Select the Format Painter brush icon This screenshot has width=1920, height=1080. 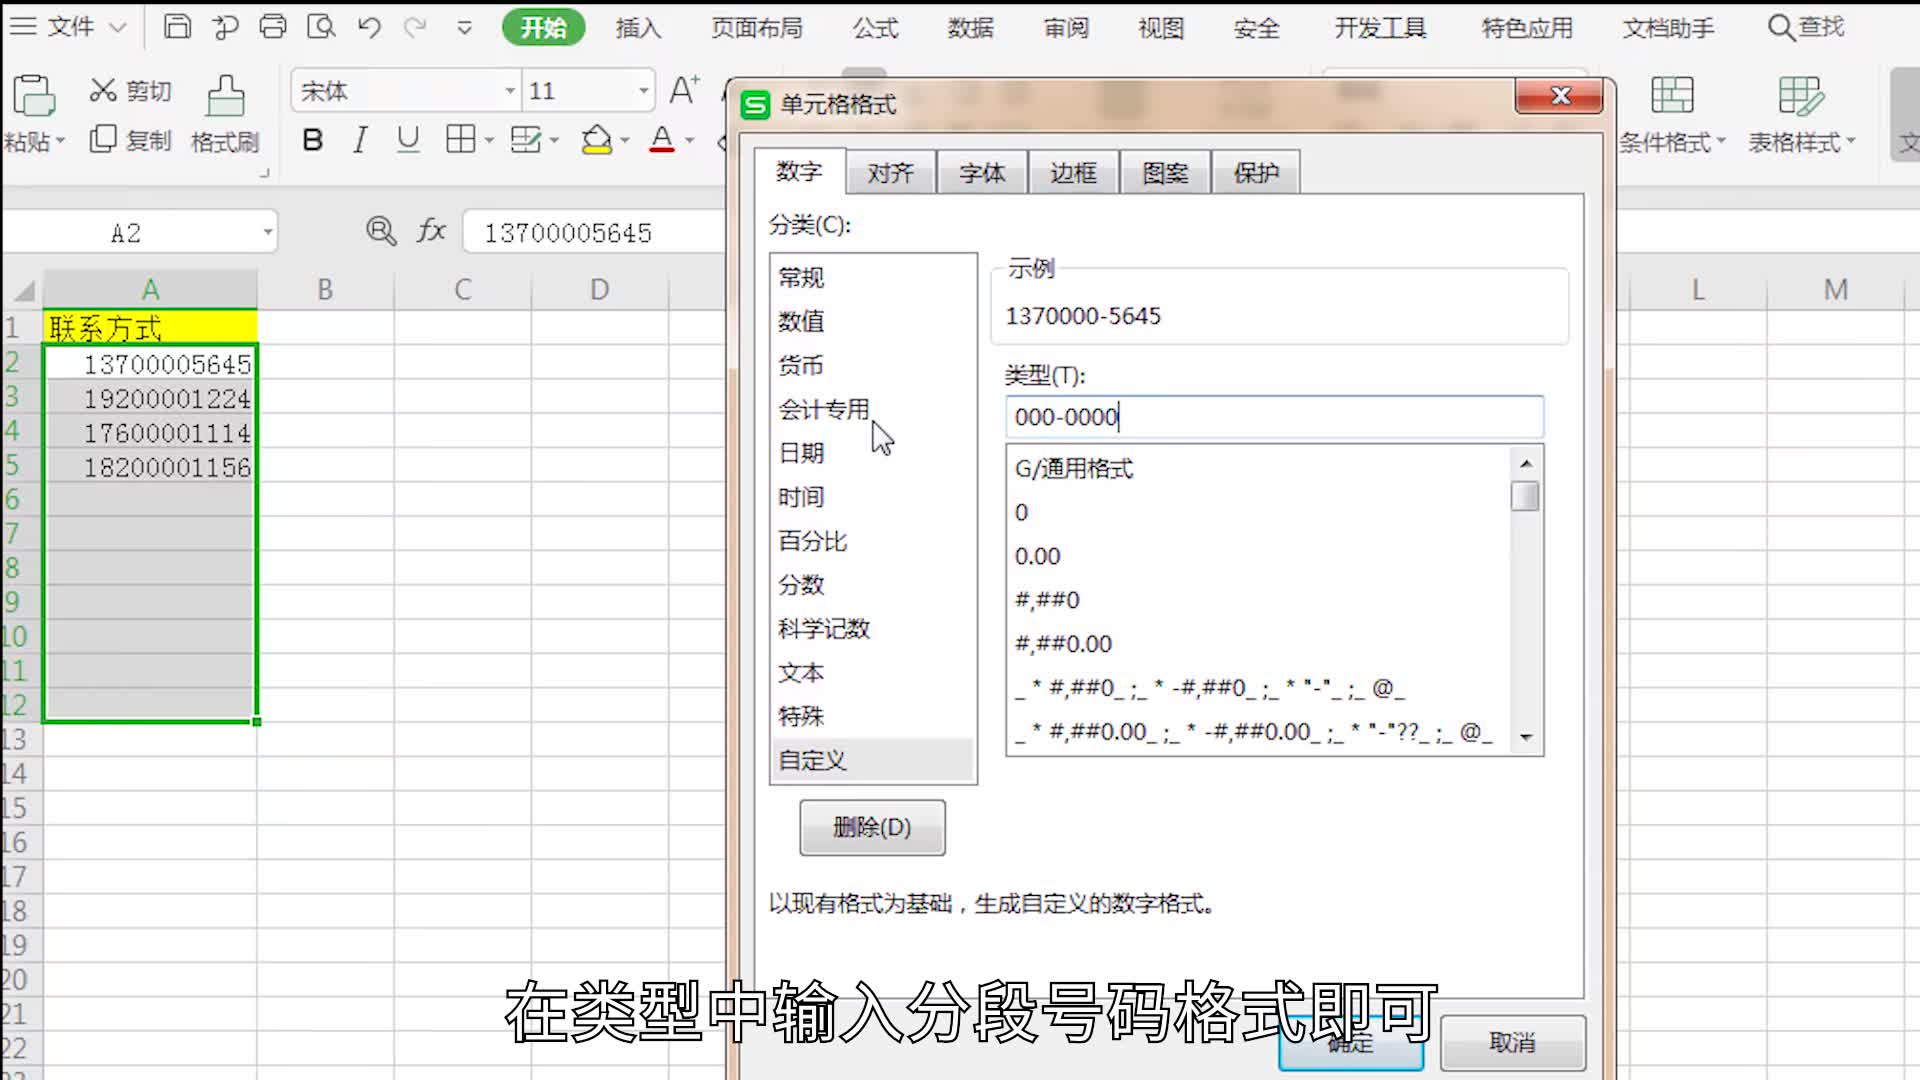click(x=225, y=96)
